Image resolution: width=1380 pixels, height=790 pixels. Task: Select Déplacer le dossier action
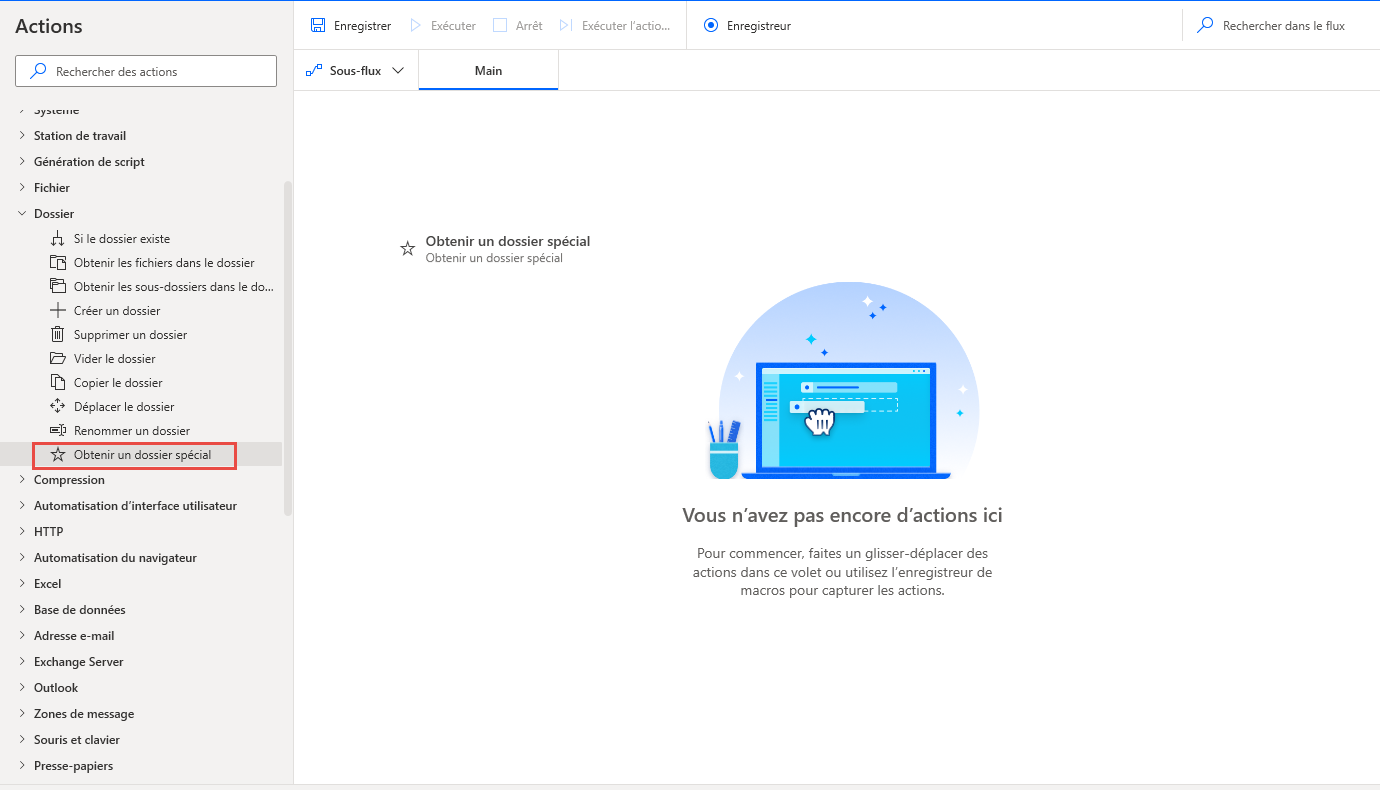(124, 407)
